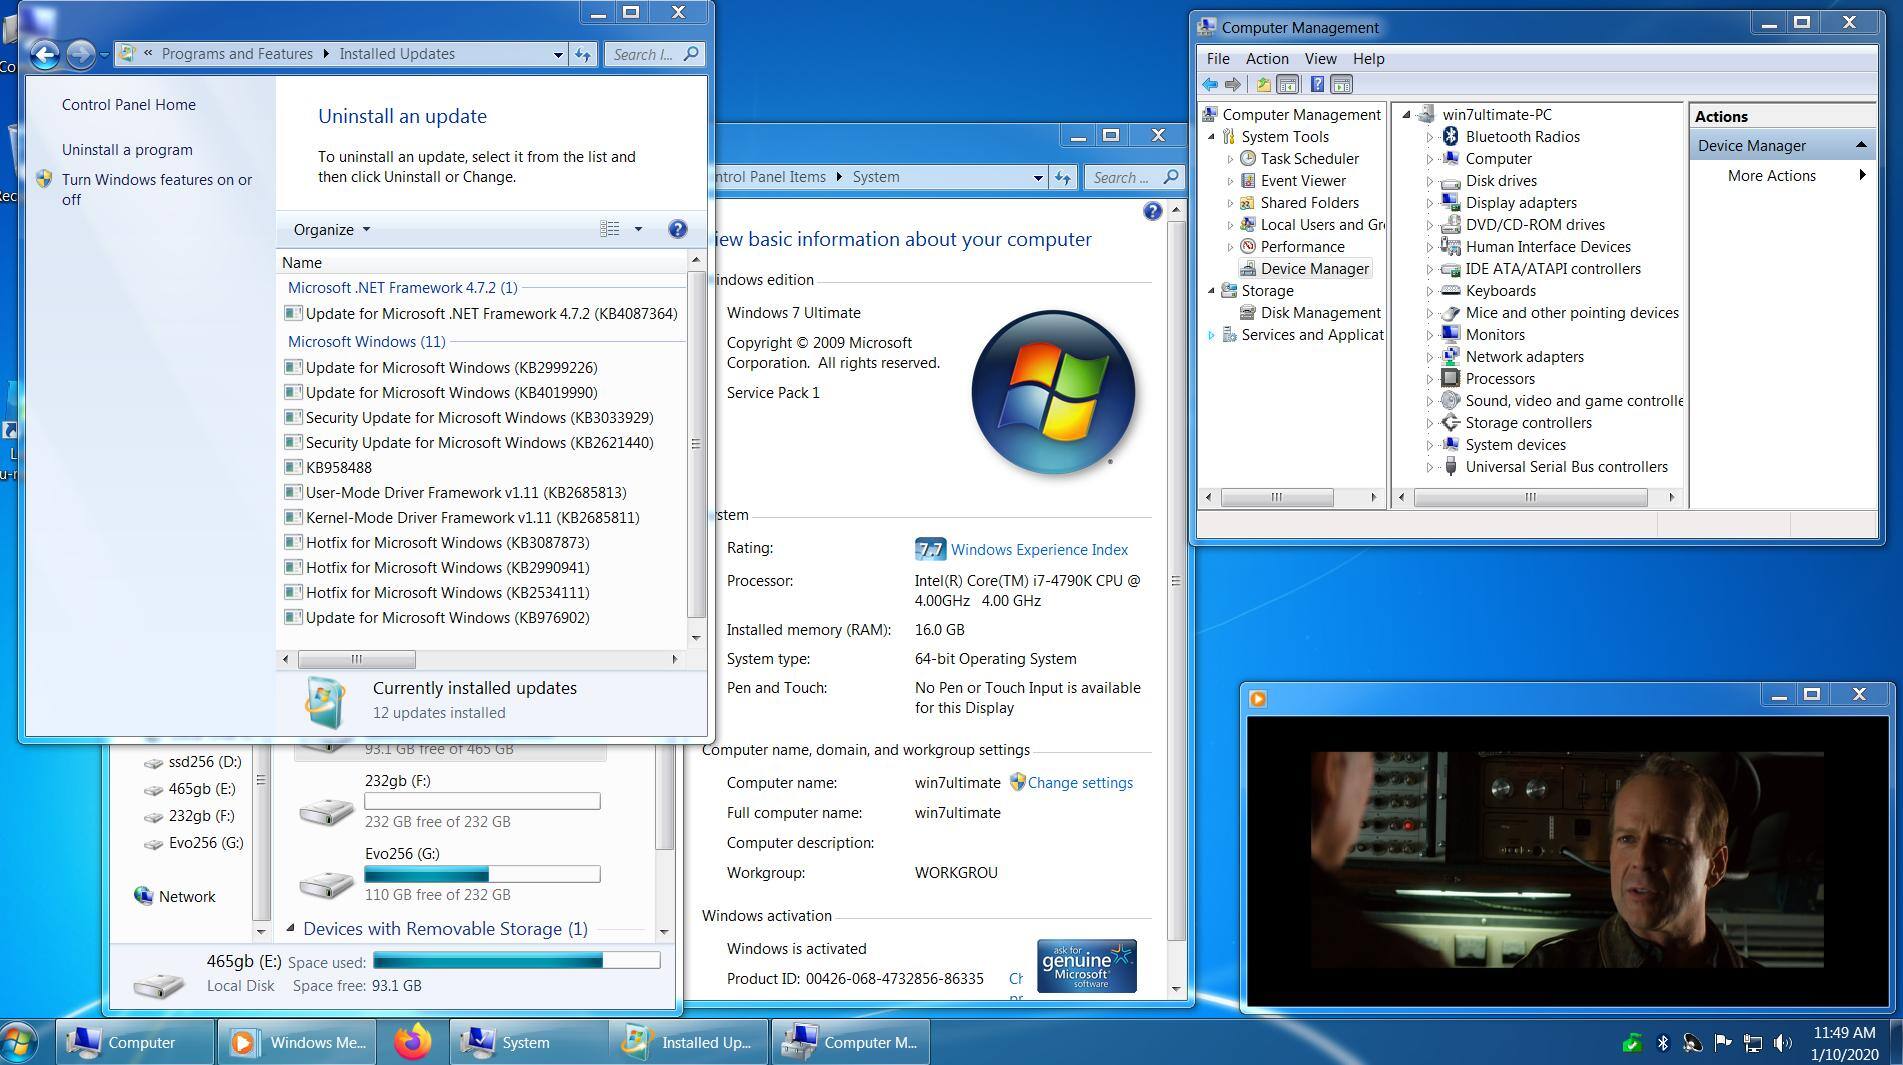The width and height of the screenshot is (1903, 1065).
Task: Click the Help icon in Computer Management toolbar
Action: 1317,85
